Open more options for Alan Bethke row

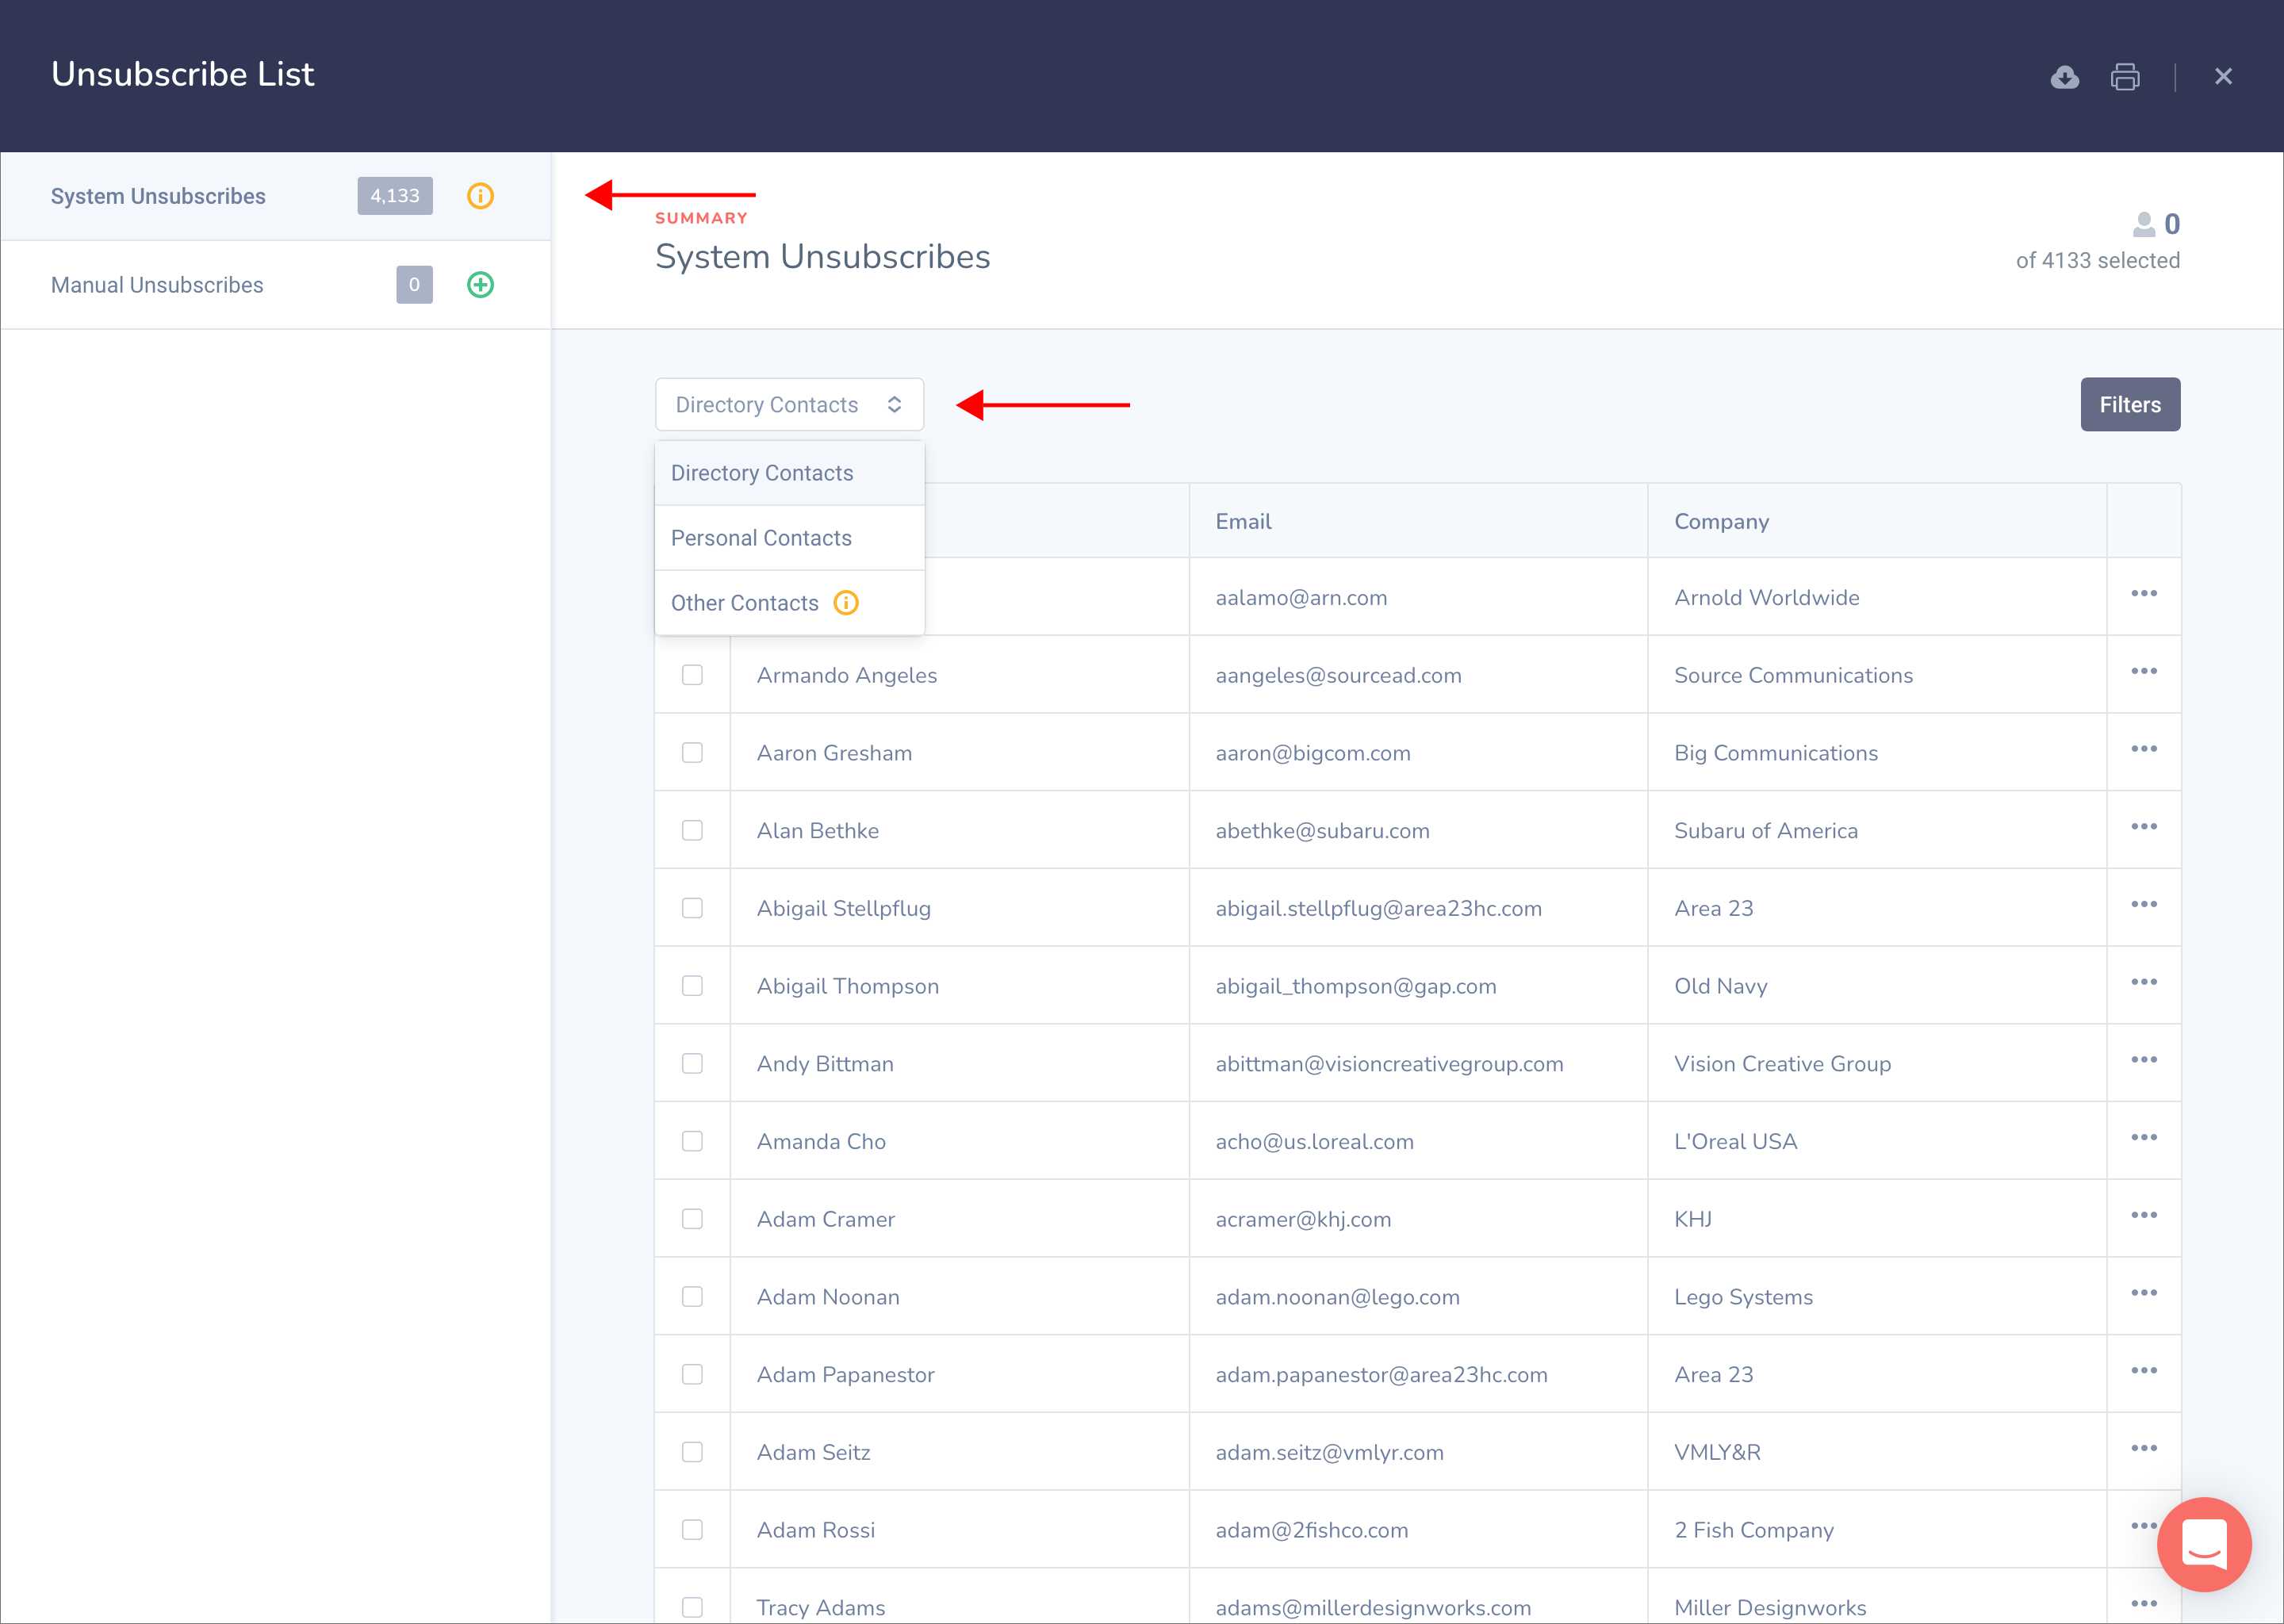2144,827
